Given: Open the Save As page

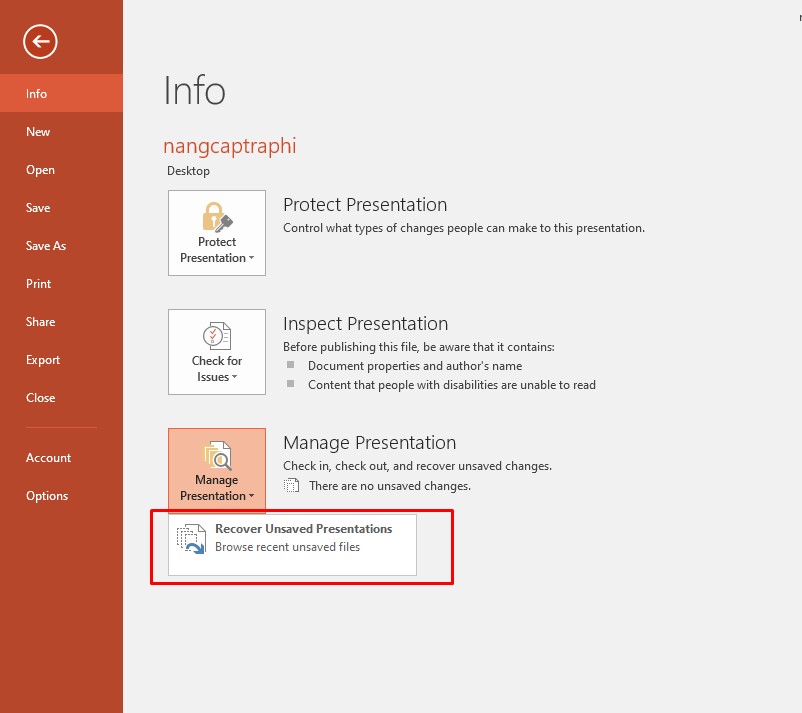Looking at the screenshot, I should coord(61,246).
